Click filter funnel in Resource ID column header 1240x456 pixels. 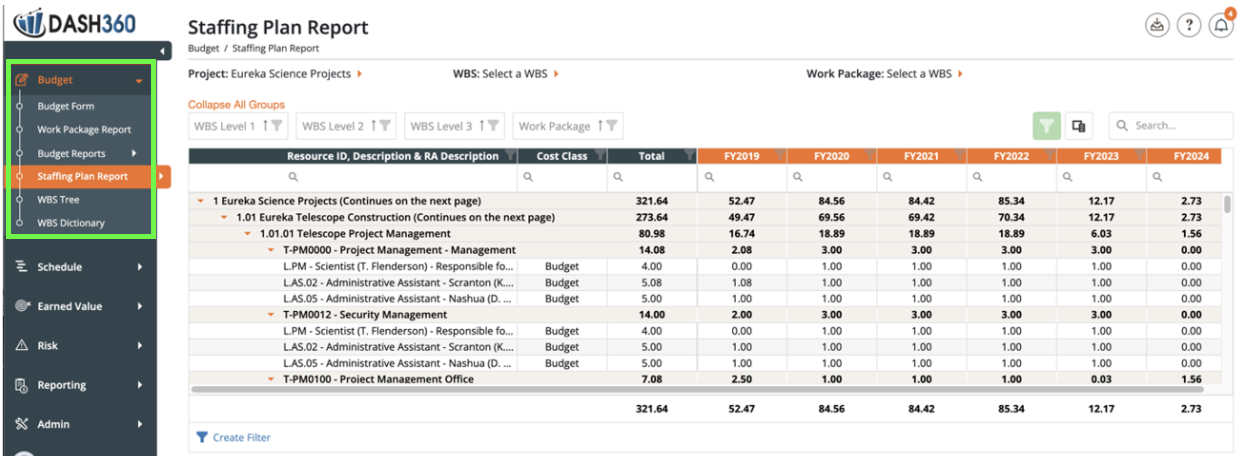pos(510,156)
